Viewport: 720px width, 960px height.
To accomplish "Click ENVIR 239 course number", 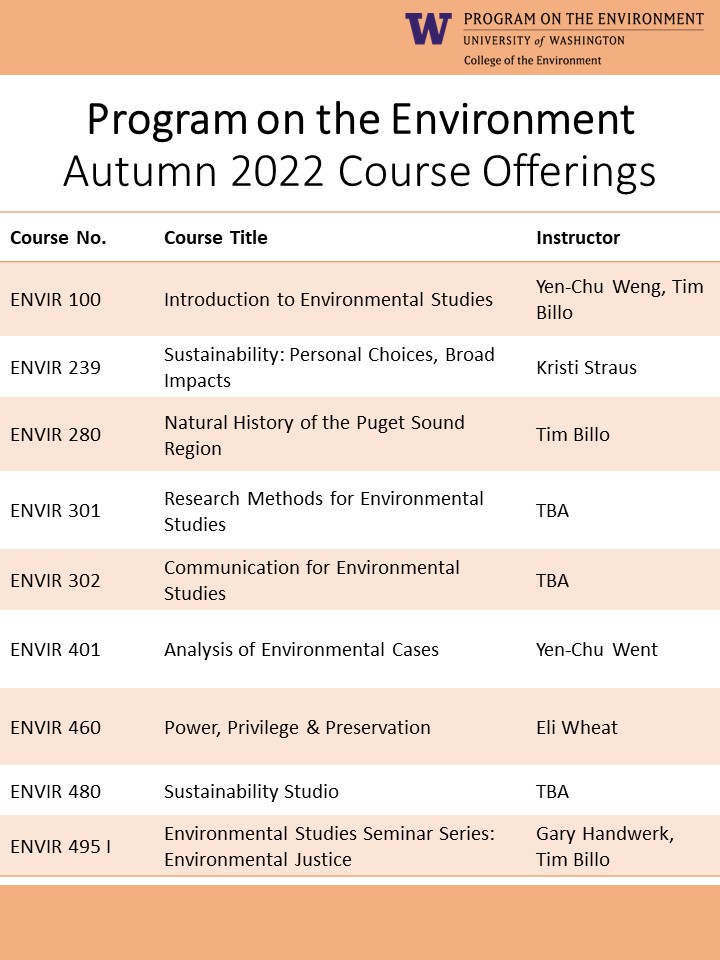I will 56,367.
